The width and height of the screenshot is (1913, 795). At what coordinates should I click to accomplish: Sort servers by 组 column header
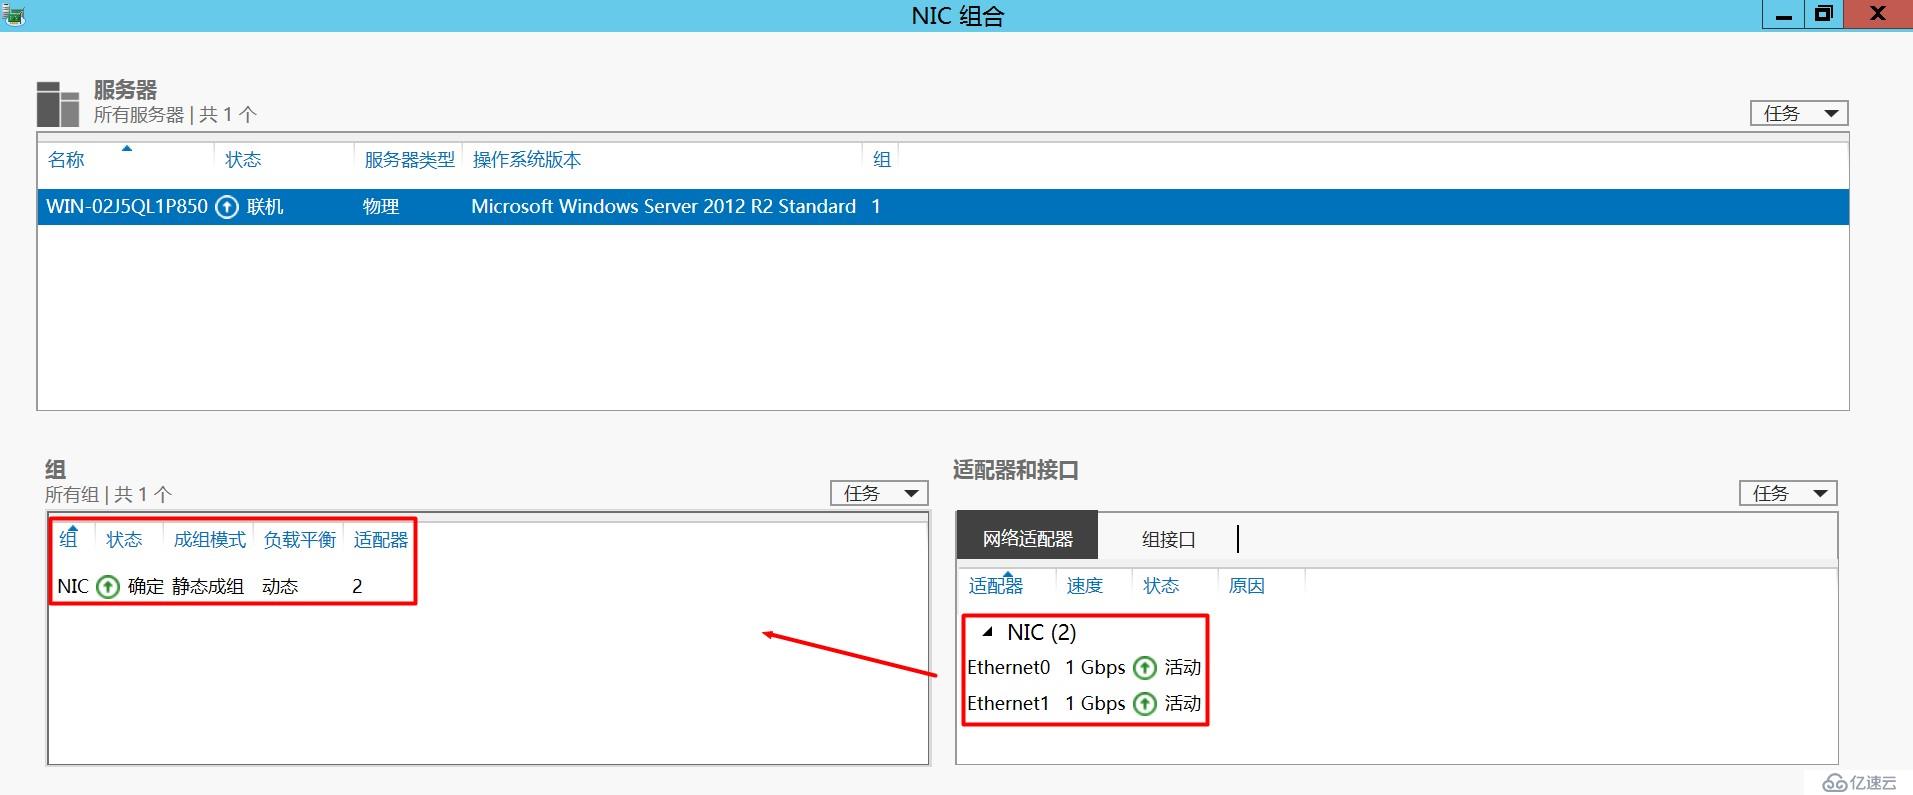881,160
